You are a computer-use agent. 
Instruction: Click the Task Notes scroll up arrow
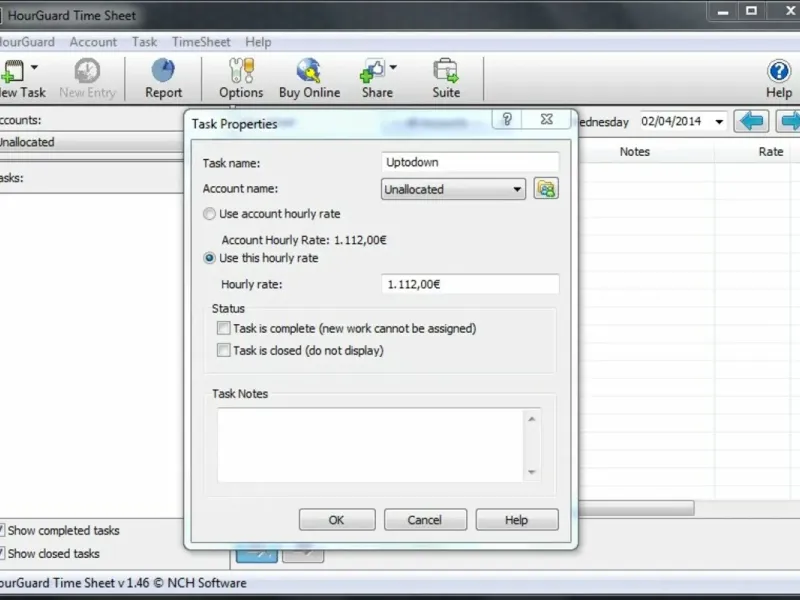(x=532, y=419)
